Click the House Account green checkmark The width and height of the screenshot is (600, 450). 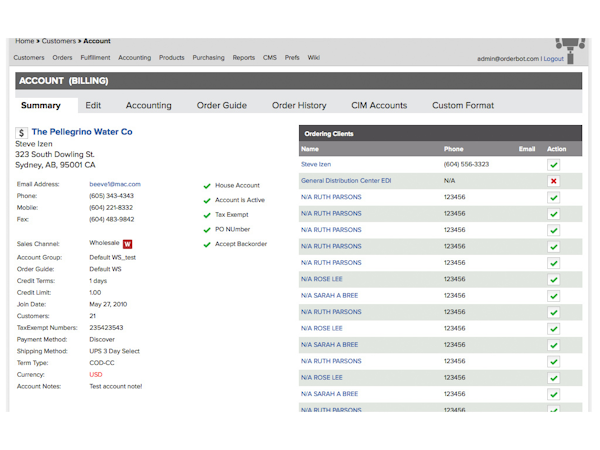tap(207, 186)
